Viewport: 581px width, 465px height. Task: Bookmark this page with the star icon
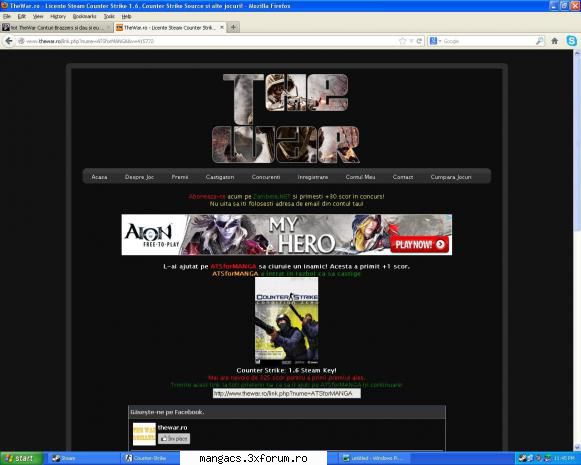(x=402, y=41)
